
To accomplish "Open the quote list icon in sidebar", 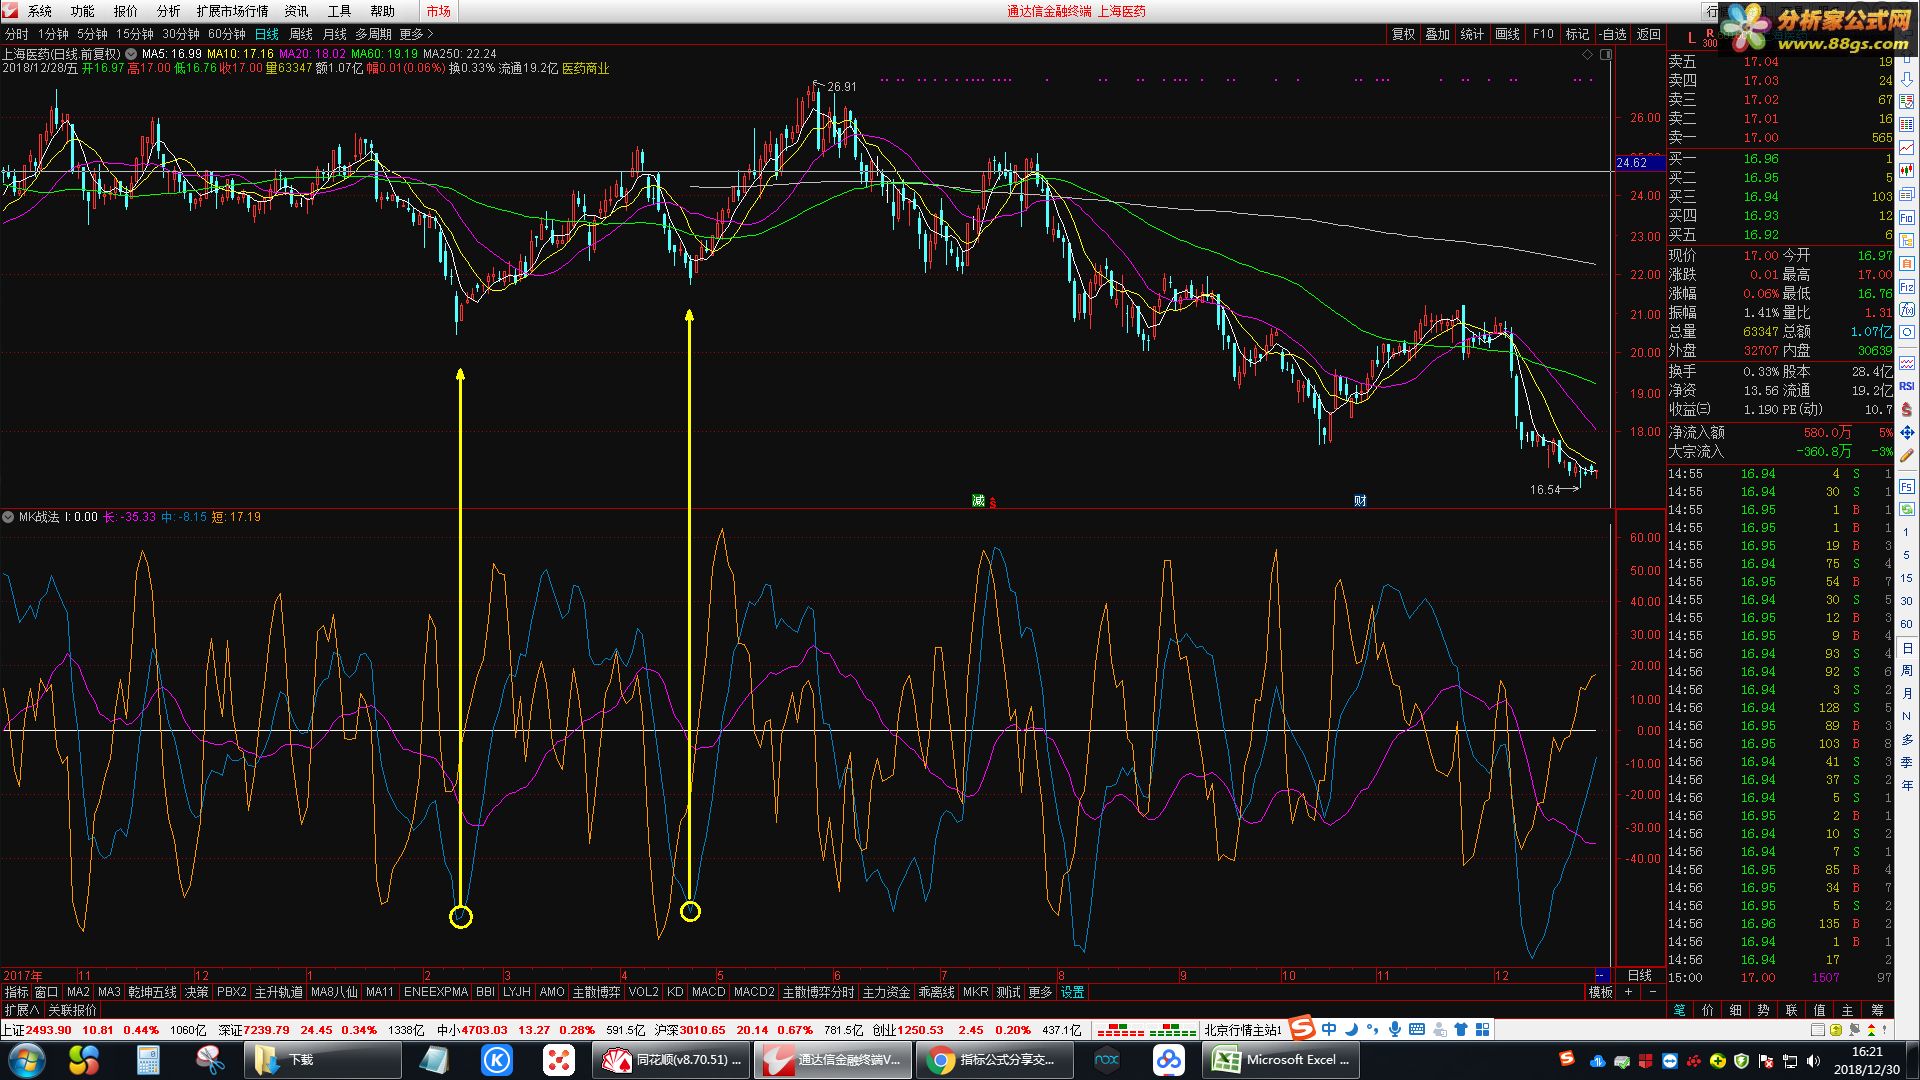I will coord(1907,101).
